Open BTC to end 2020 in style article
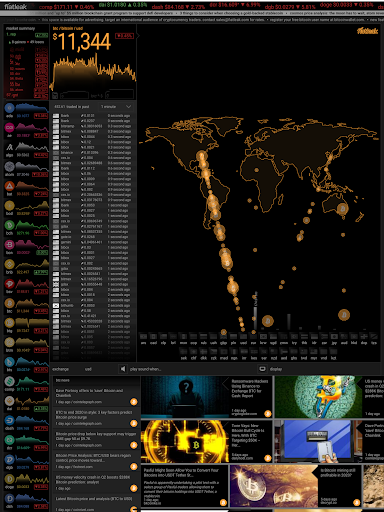The width and height of the screenshot is (384, 512). click(96, 417)
